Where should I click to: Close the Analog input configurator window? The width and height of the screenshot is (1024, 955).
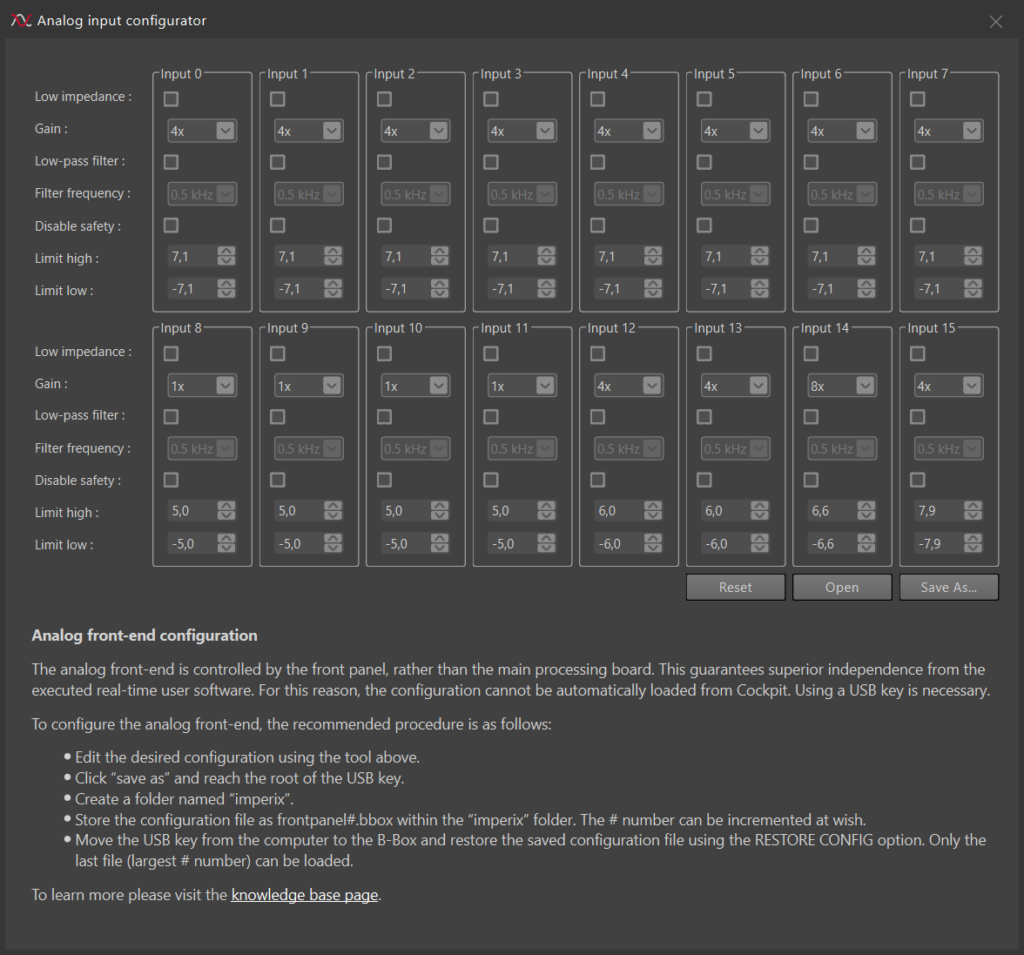click(995, 21)
